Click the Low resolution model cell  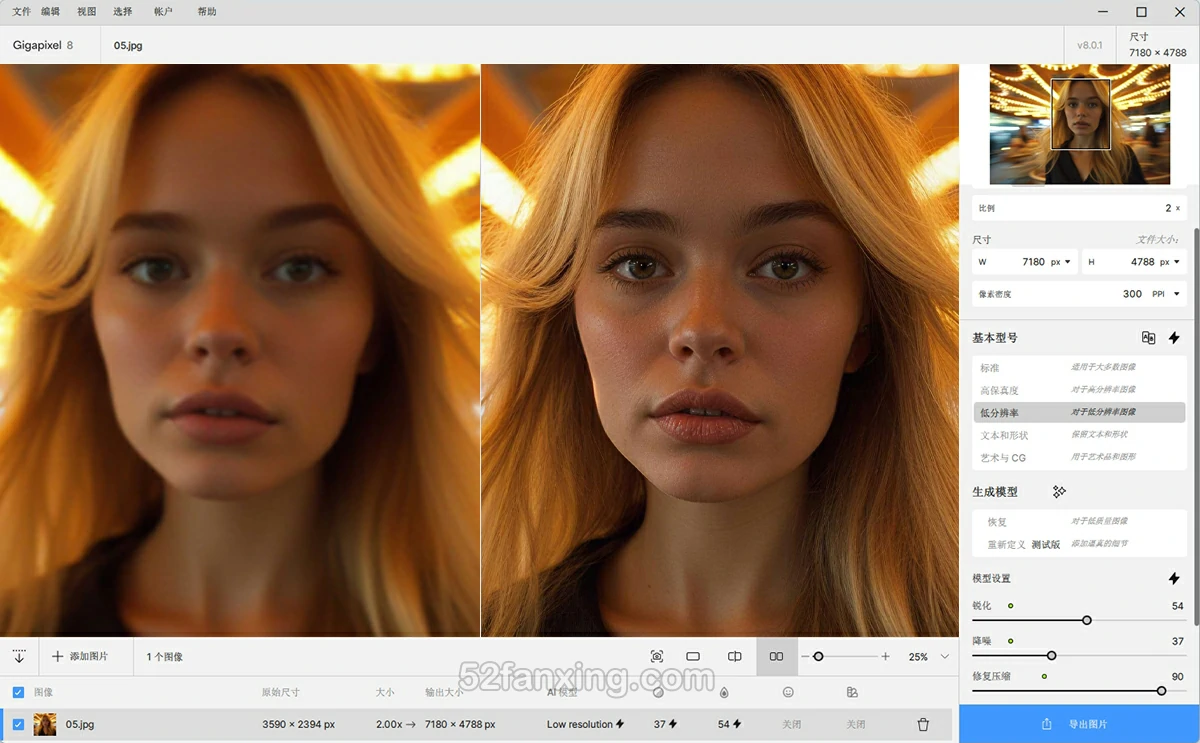[x=585, y=724]
